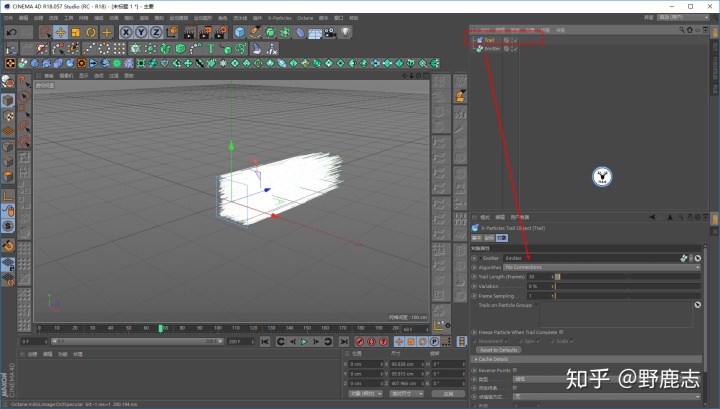The height and width of the screenshot is (409, 720).
Task: Click Reset to Defaults button
Action: pyautogui.click(x=498, y=350)
